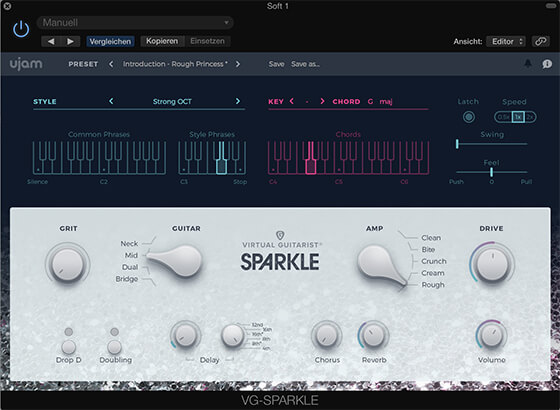Toggle the Doubling button
560x410 pixels.
(114, 347)
